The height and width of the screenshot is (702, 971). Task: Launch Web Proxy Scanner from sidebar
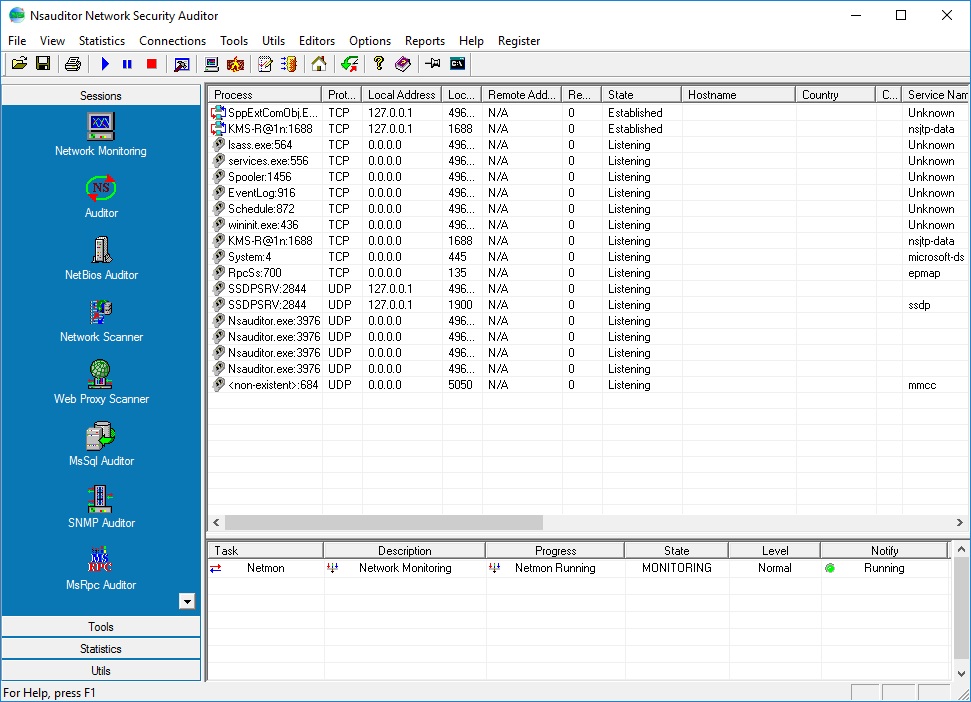coord(101,382)
